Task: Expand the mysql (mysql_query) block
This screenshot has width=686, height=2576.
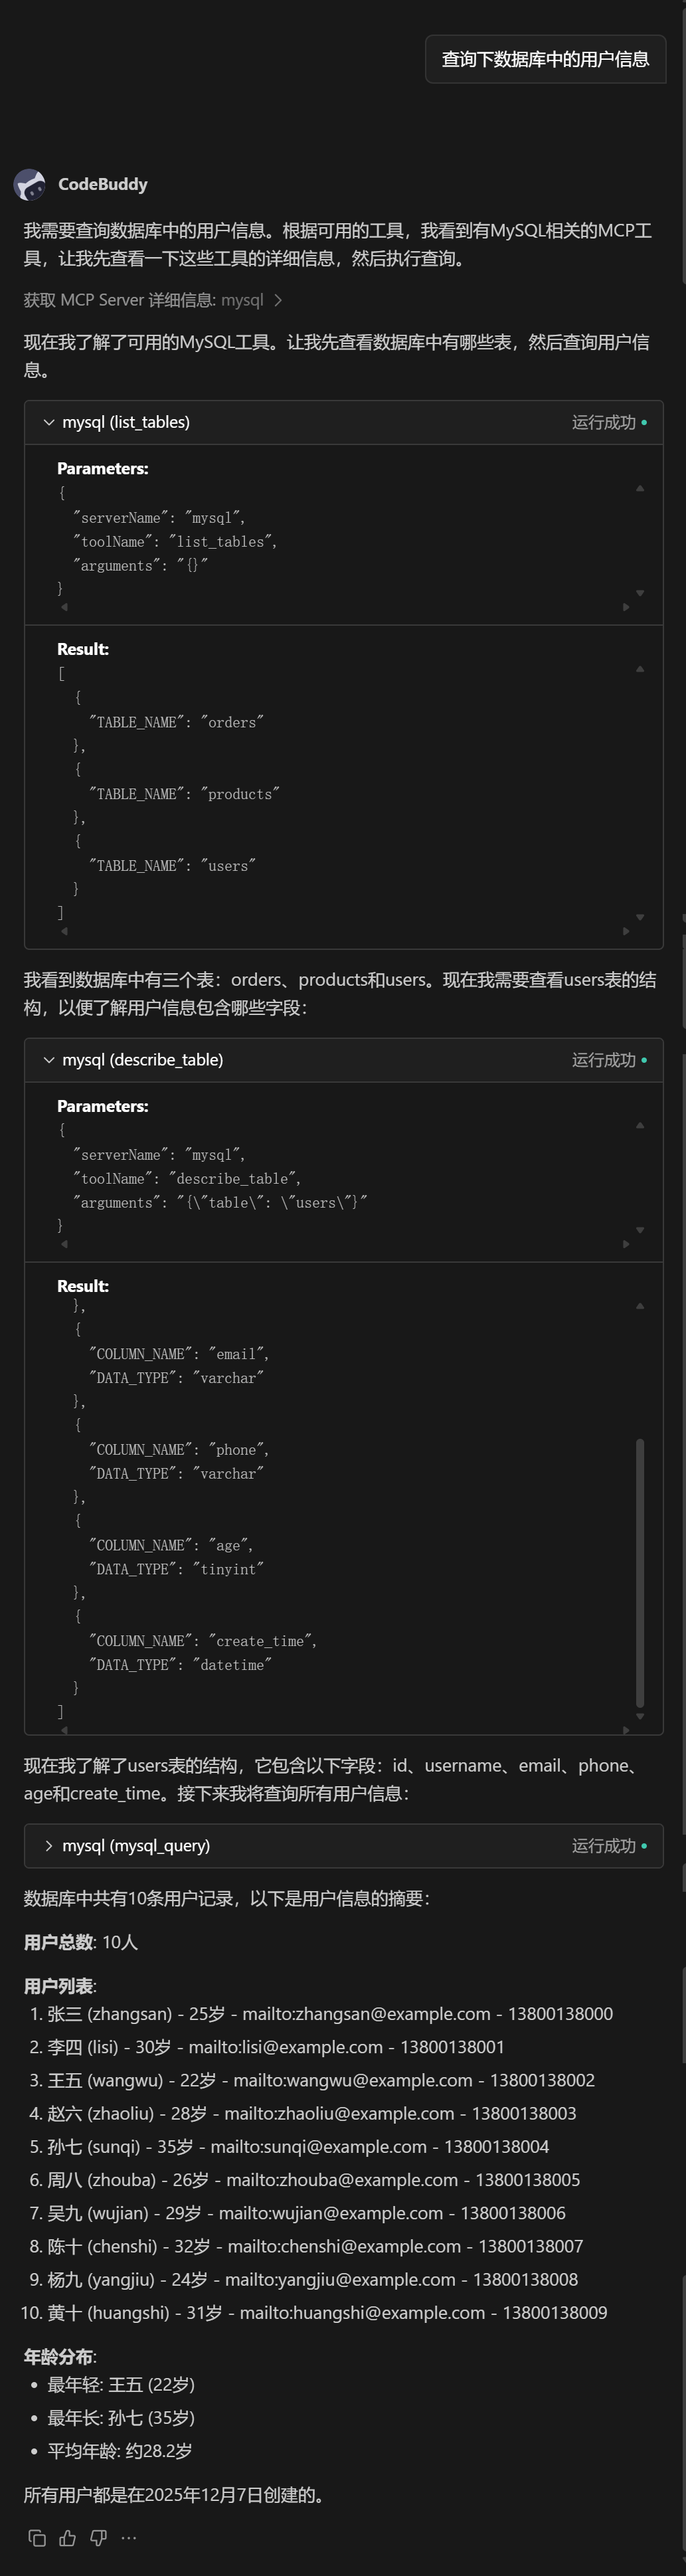Action: click(x=48, y=1846)
